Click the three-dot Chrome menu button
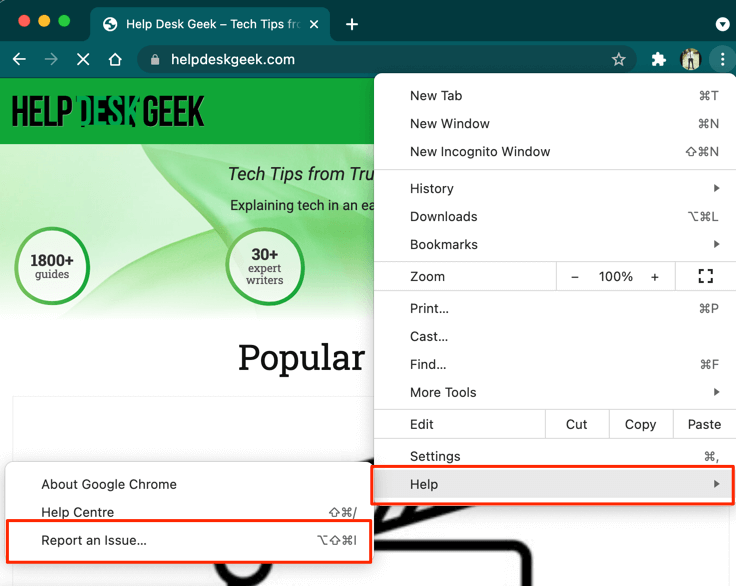The image size is (736, 586). pyautogui.click(x=722, y=60)
